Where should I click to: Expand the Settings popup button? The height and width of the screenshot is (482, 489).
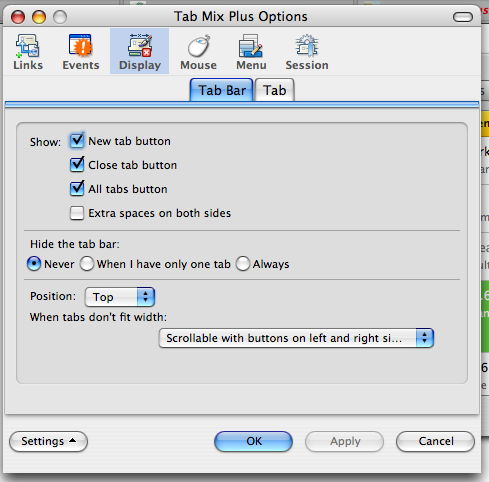[49, 441]
